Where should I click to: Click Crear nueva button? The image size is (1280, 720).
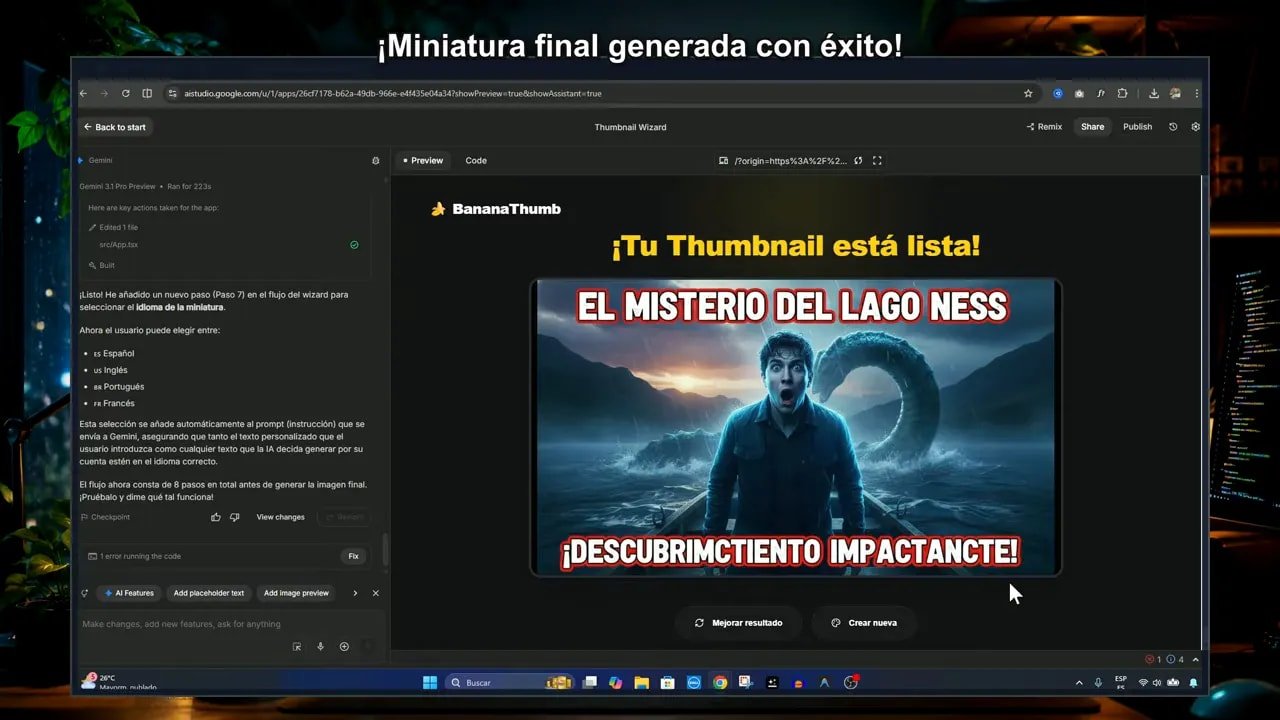(864, 623)
